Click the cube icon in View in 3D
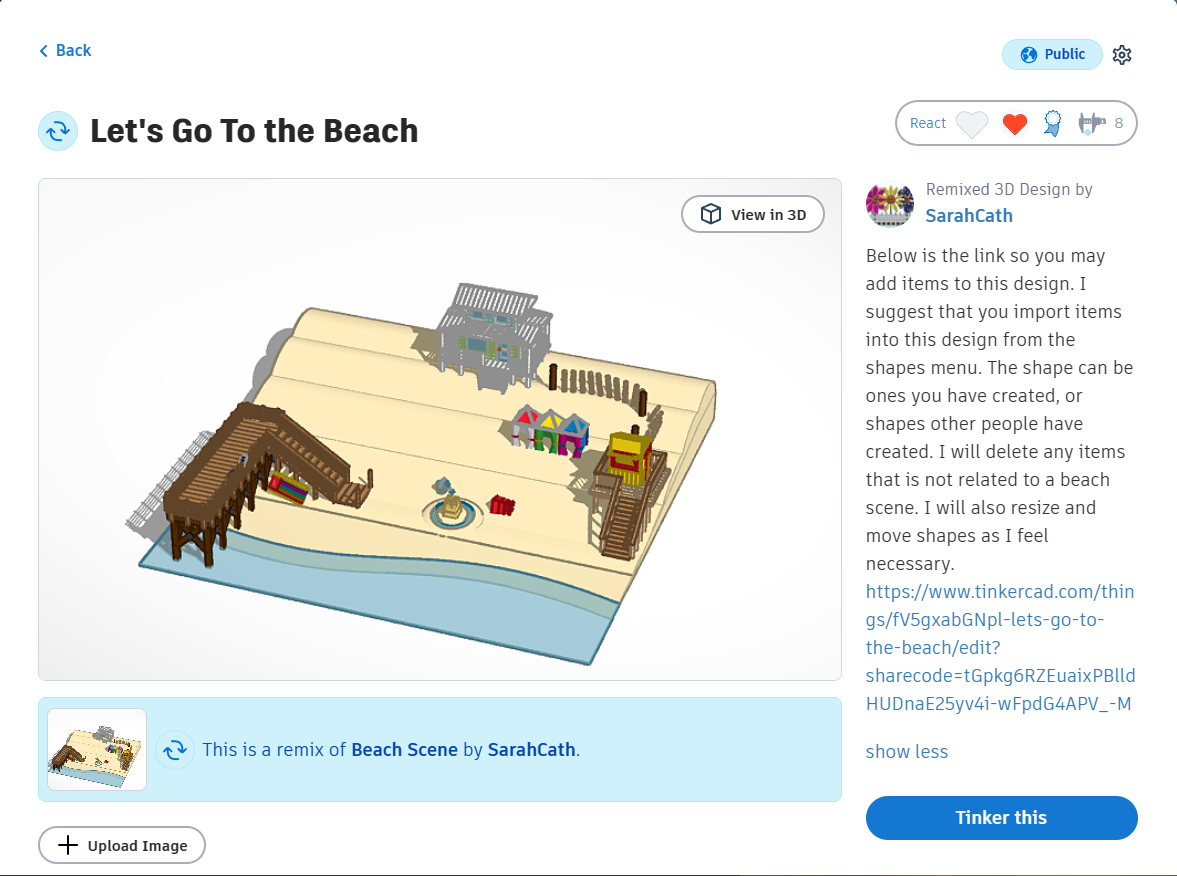Image resolution: width=1177 pixels, height=876 pixels. (x=710, y=215)
